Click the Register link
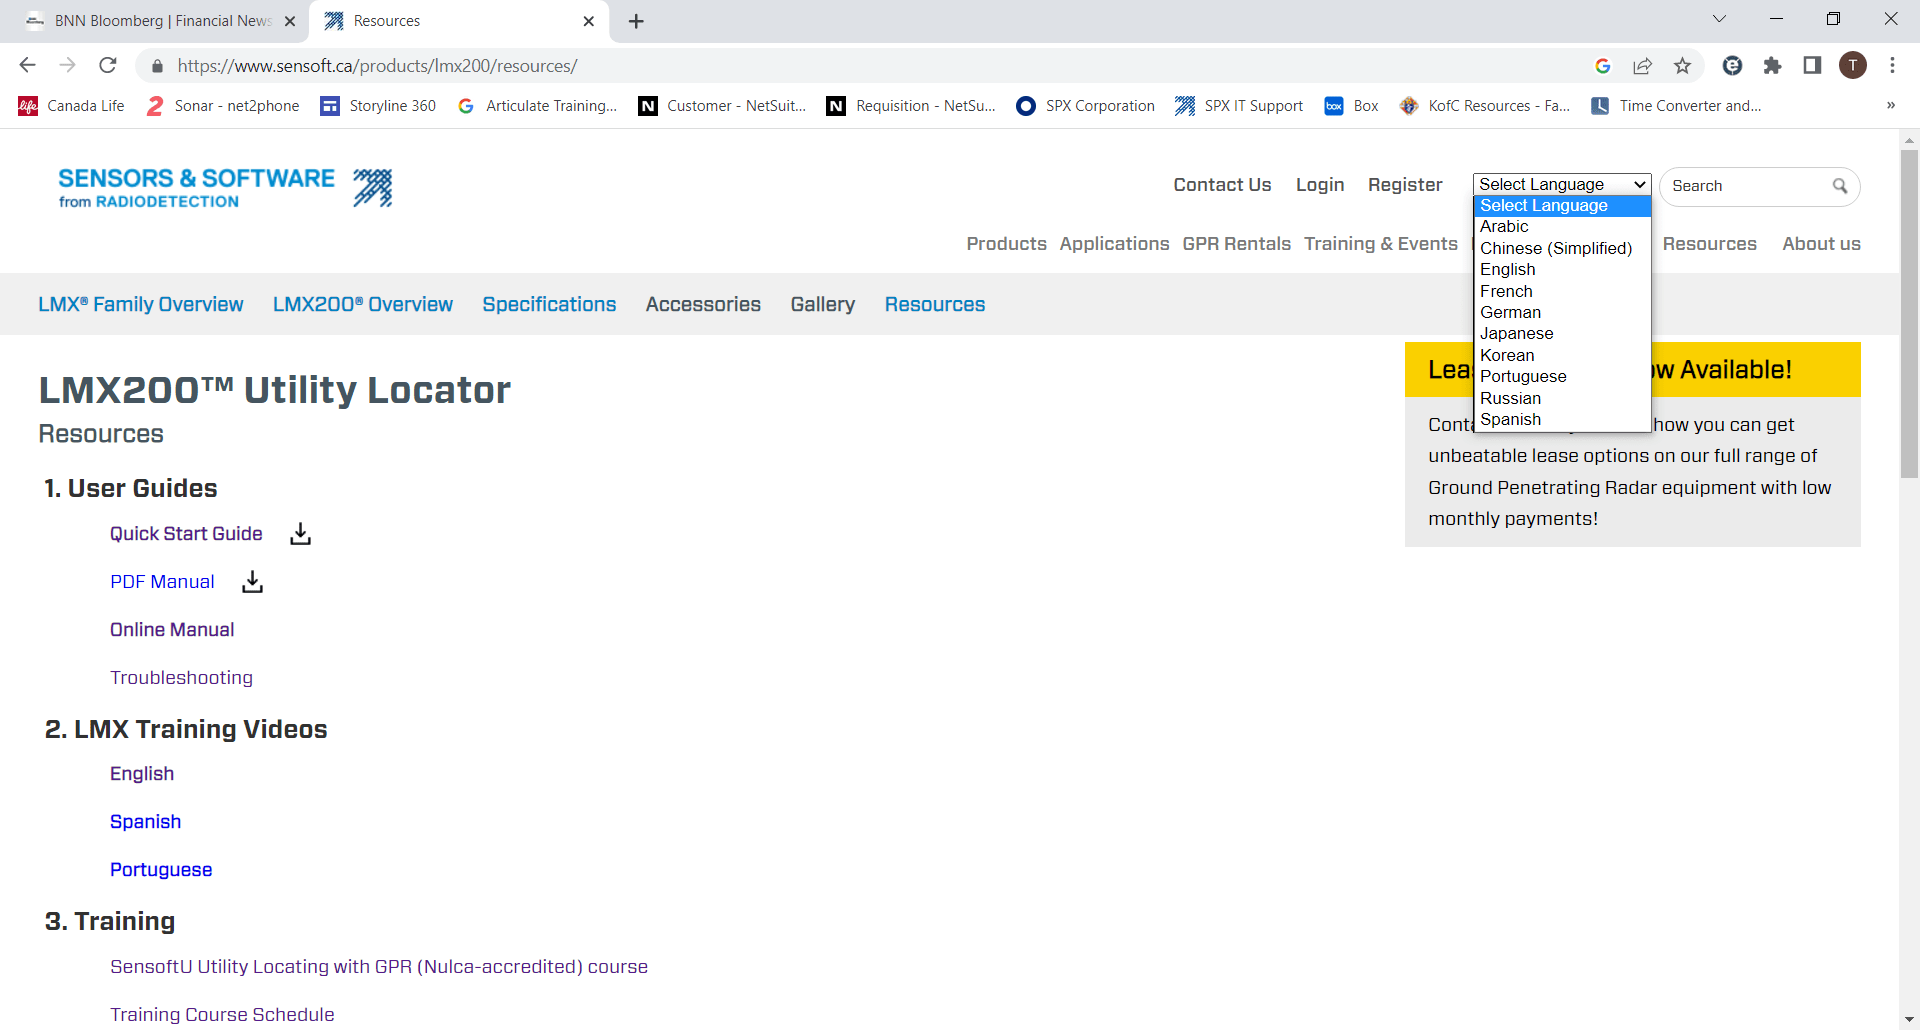 point(1405,185)
